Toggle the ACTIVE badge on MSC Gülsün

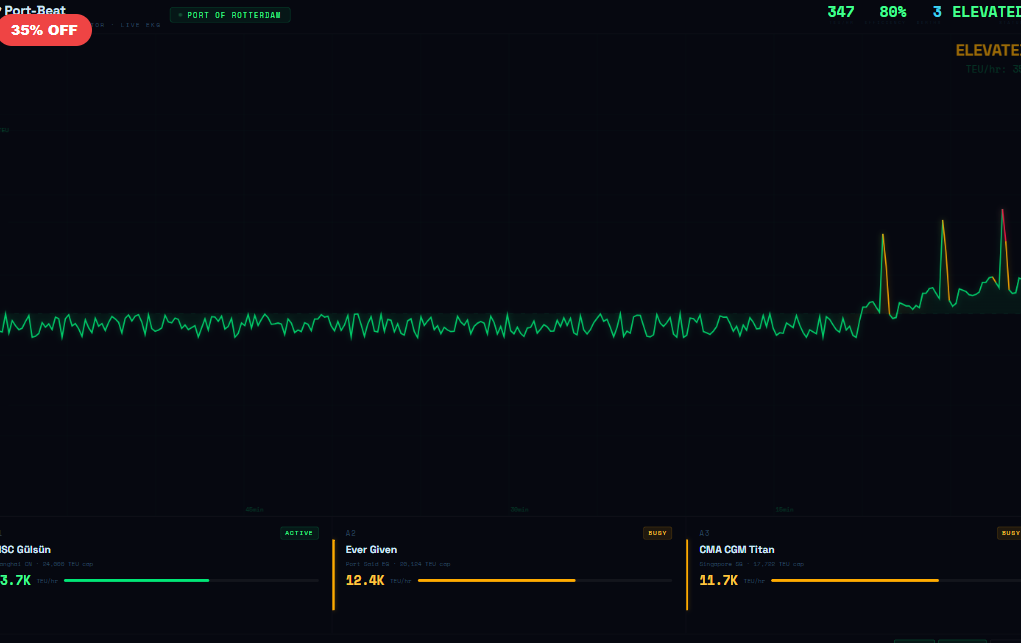298,533
